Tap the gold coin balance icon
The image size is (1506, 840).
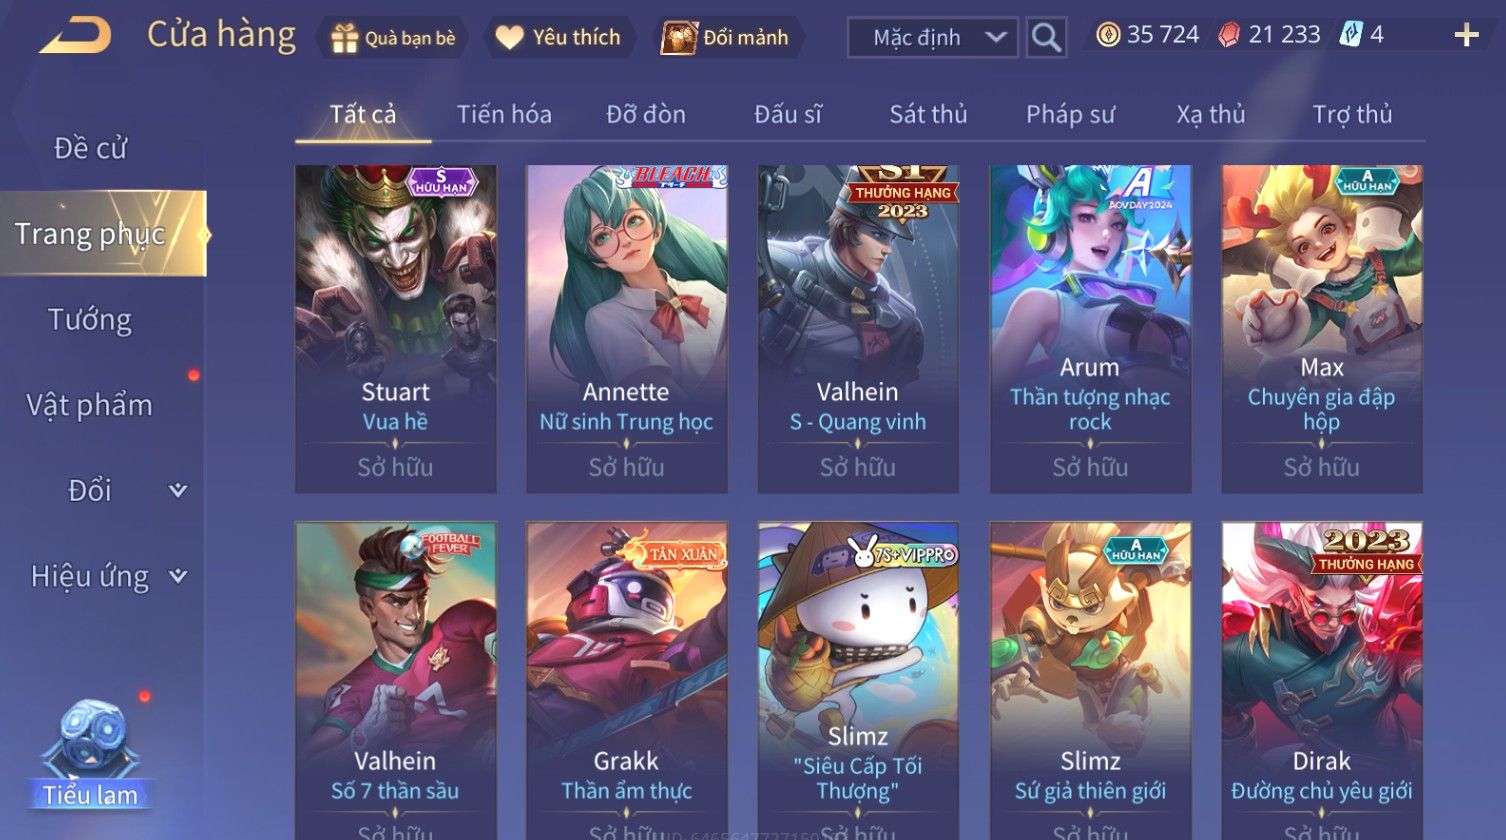(x=1108, y=35)
